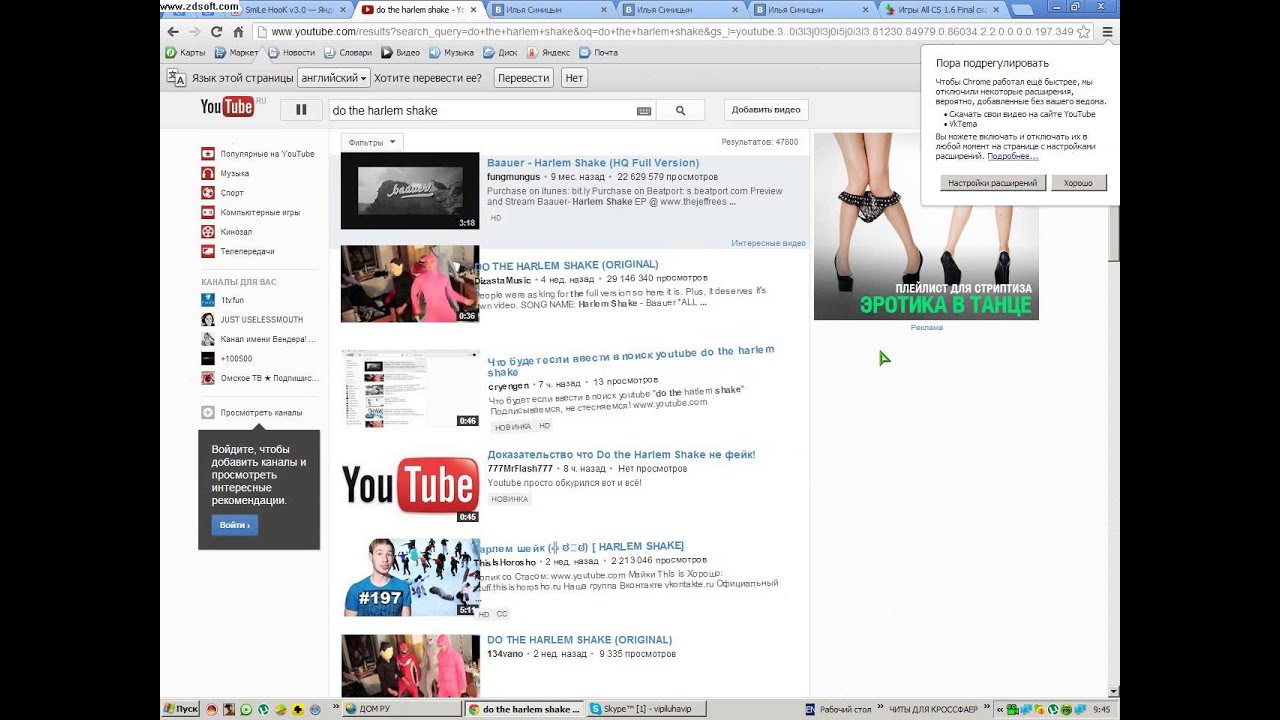This screenshot has width=1280, height=720.
Task: Click the browser home icon
Action: (x=238, y=32)
